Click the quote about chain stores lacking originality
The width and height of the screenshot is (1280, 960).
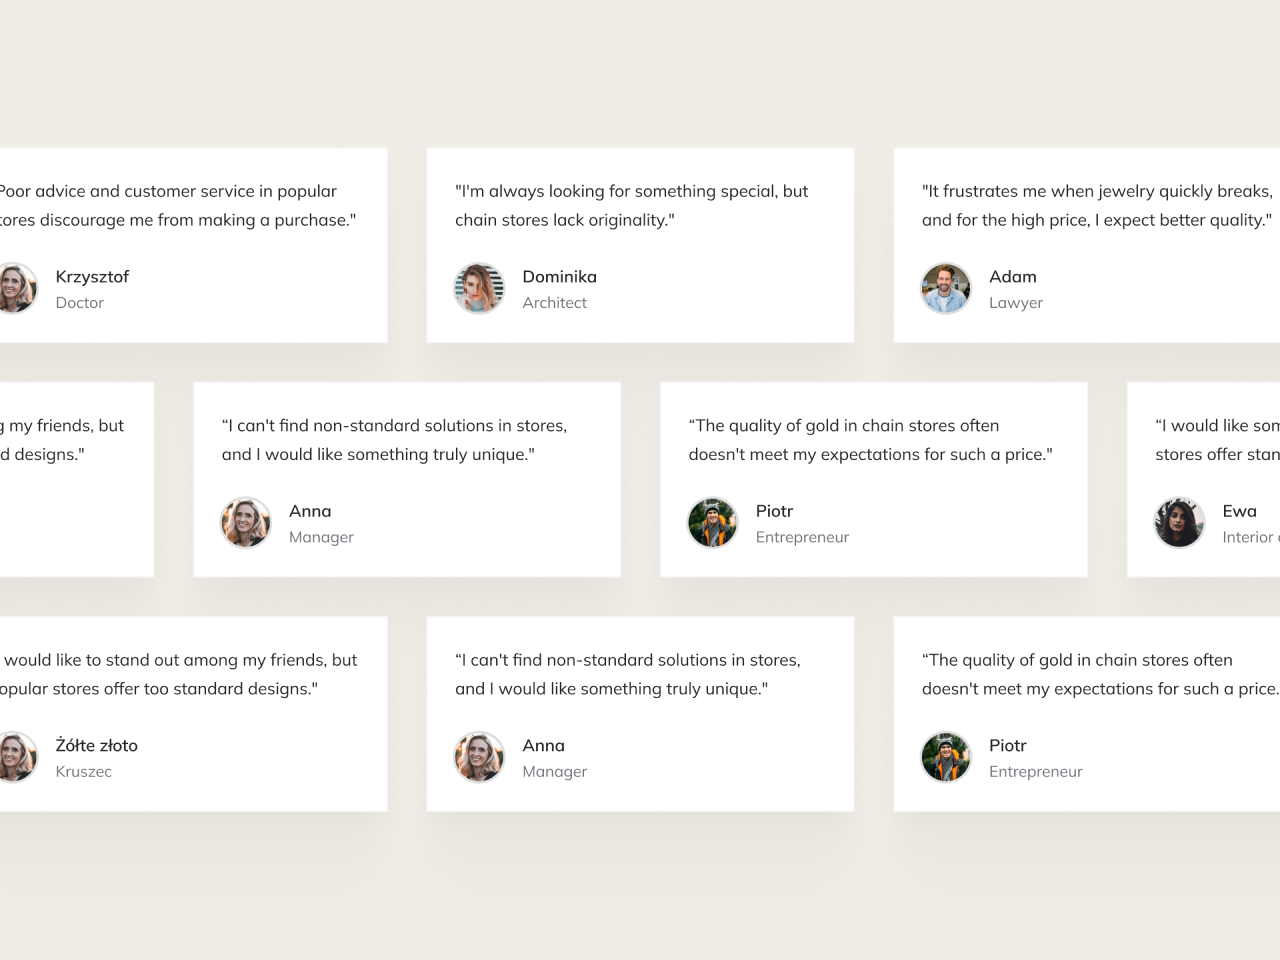(632, 205)
